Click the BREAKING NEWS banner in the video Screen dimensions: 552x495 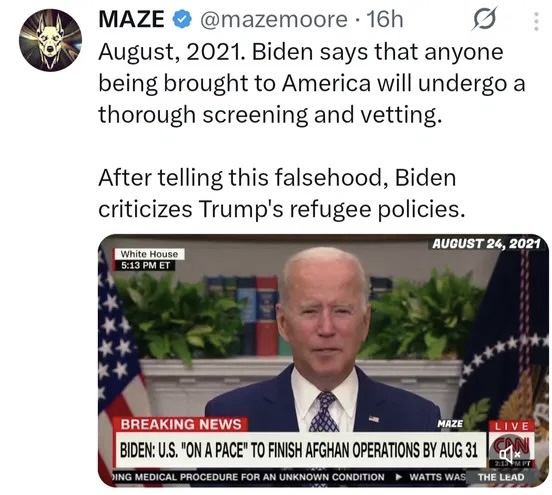coord(181,424)
